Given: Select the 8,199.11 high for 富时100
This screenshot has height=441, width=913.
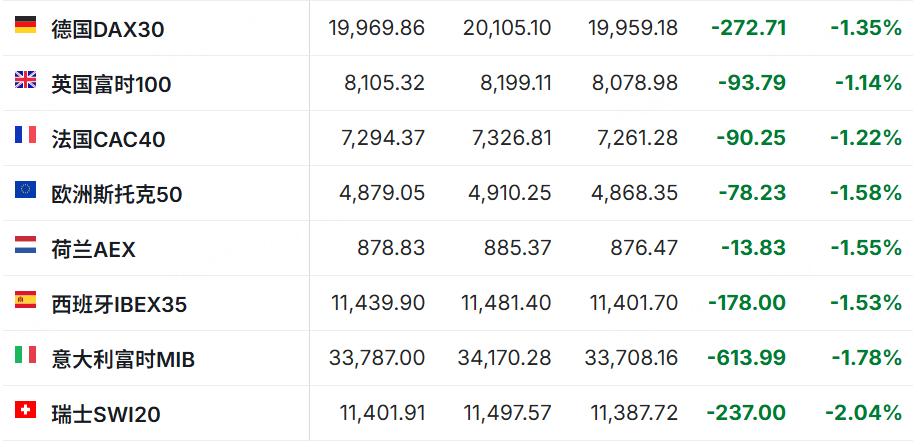Looking at the screenshot, I should pyautogui.click(x=516, y=83).
